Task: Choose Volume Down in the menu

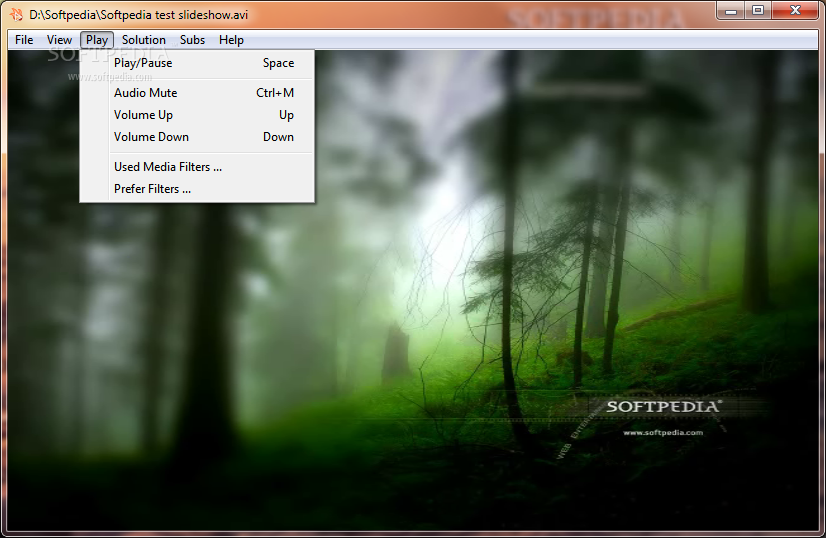Action: [198, 137]
